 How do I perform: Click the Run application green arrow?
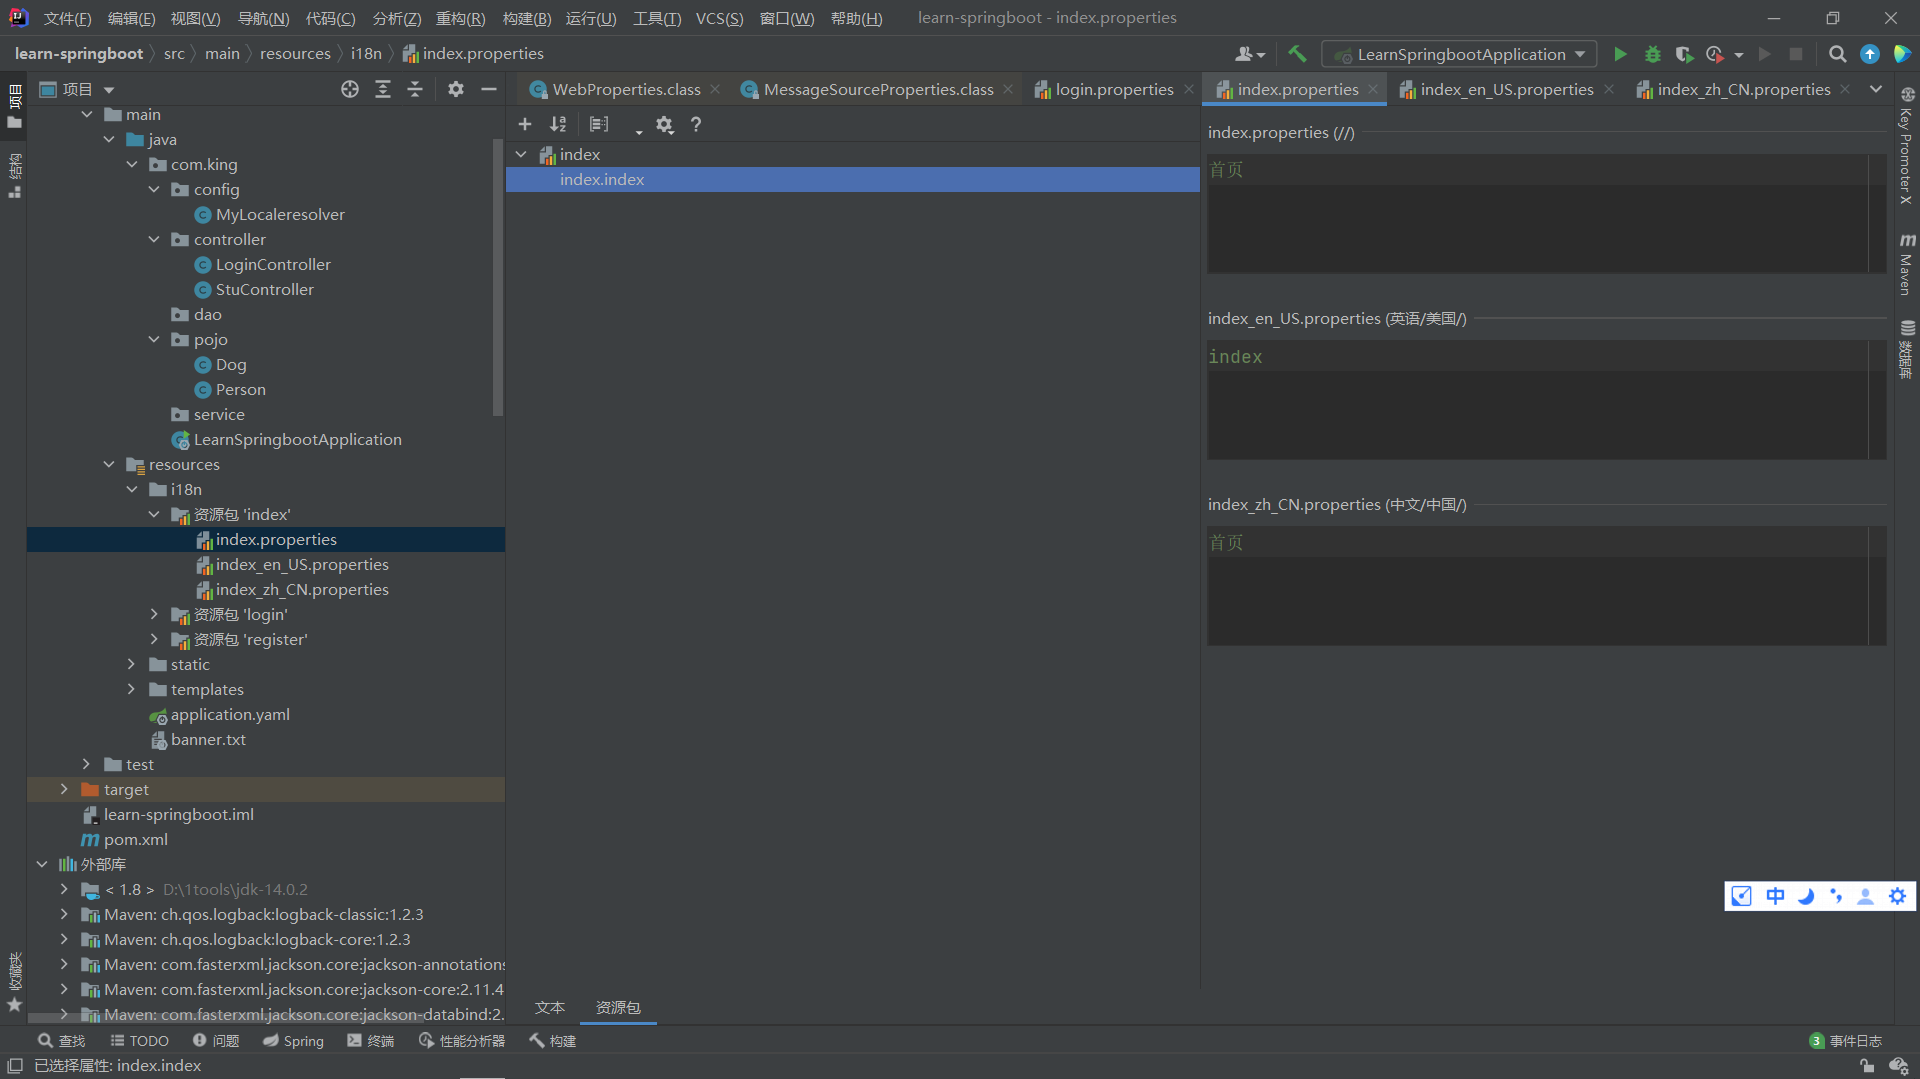pos(1620,54)
